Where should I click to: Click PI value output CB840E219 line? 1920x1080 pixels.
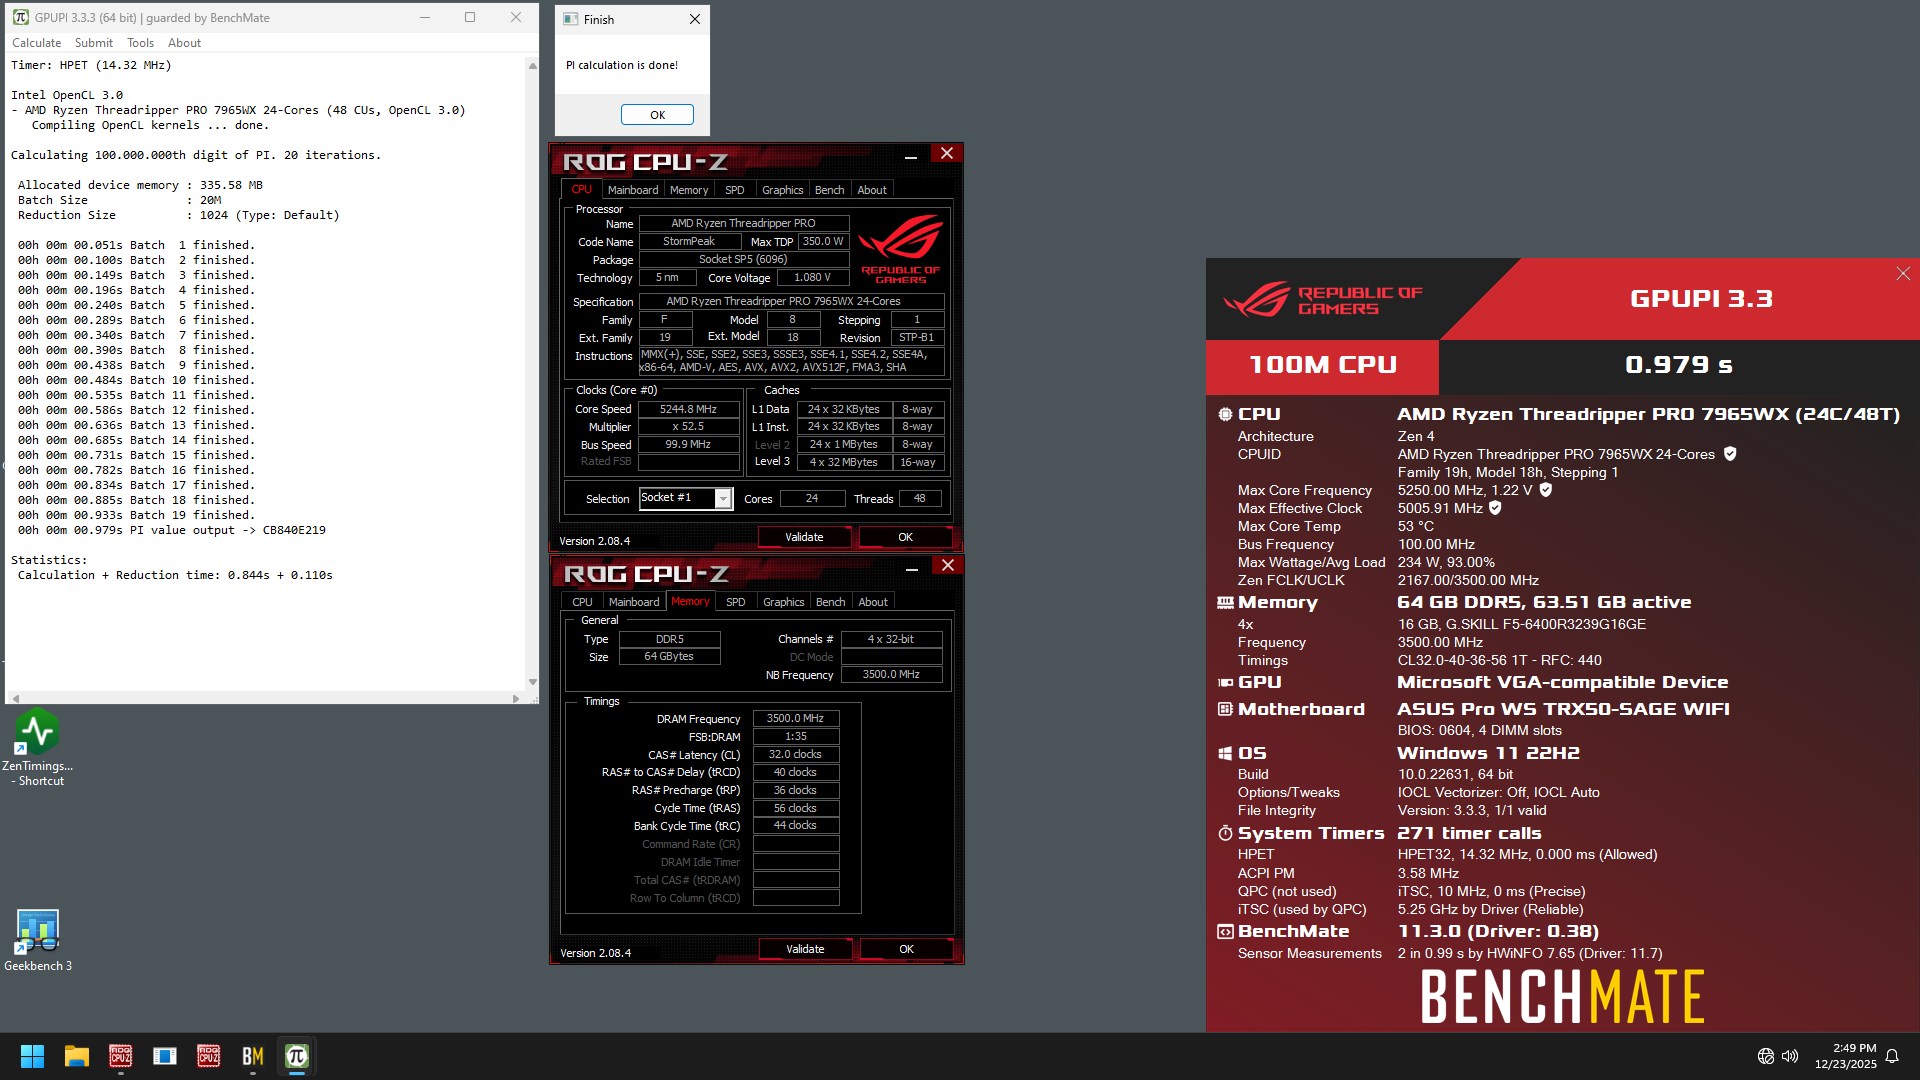pos(171,530)
